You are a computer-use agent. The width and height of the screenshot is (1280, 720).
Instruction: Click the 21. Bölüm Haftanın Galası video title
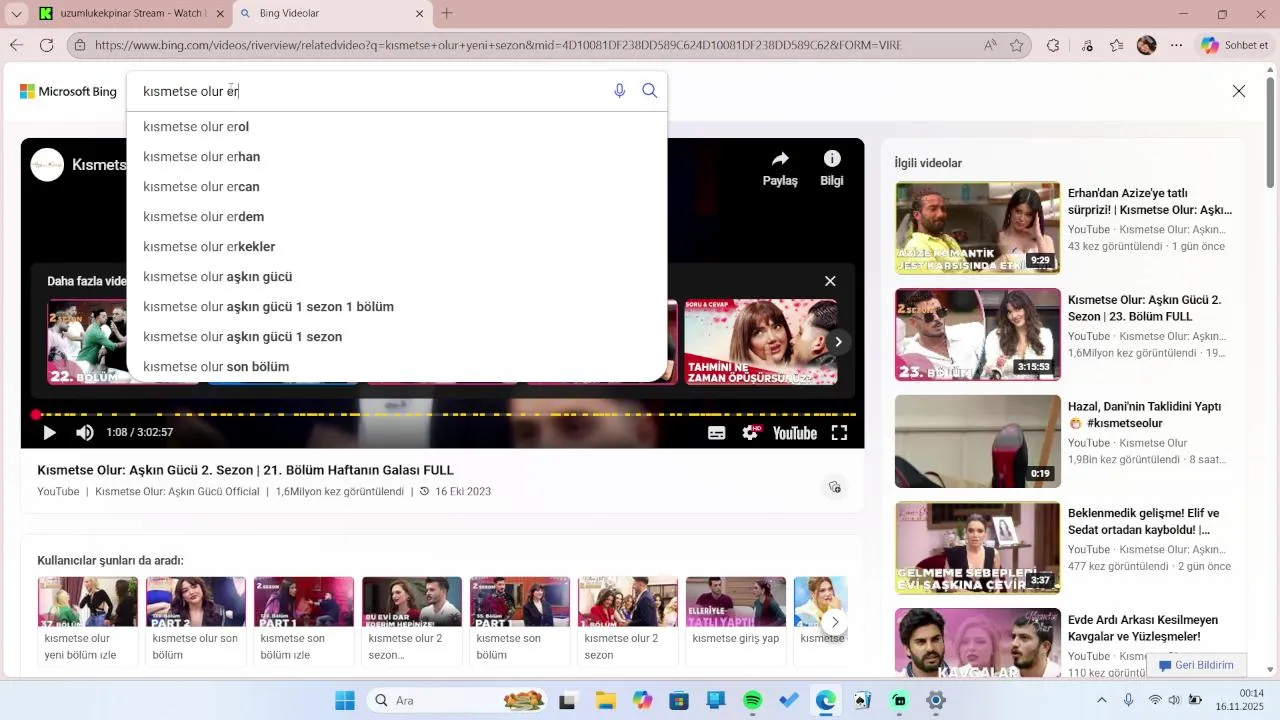pyautogui.click(x=245, y=470)
